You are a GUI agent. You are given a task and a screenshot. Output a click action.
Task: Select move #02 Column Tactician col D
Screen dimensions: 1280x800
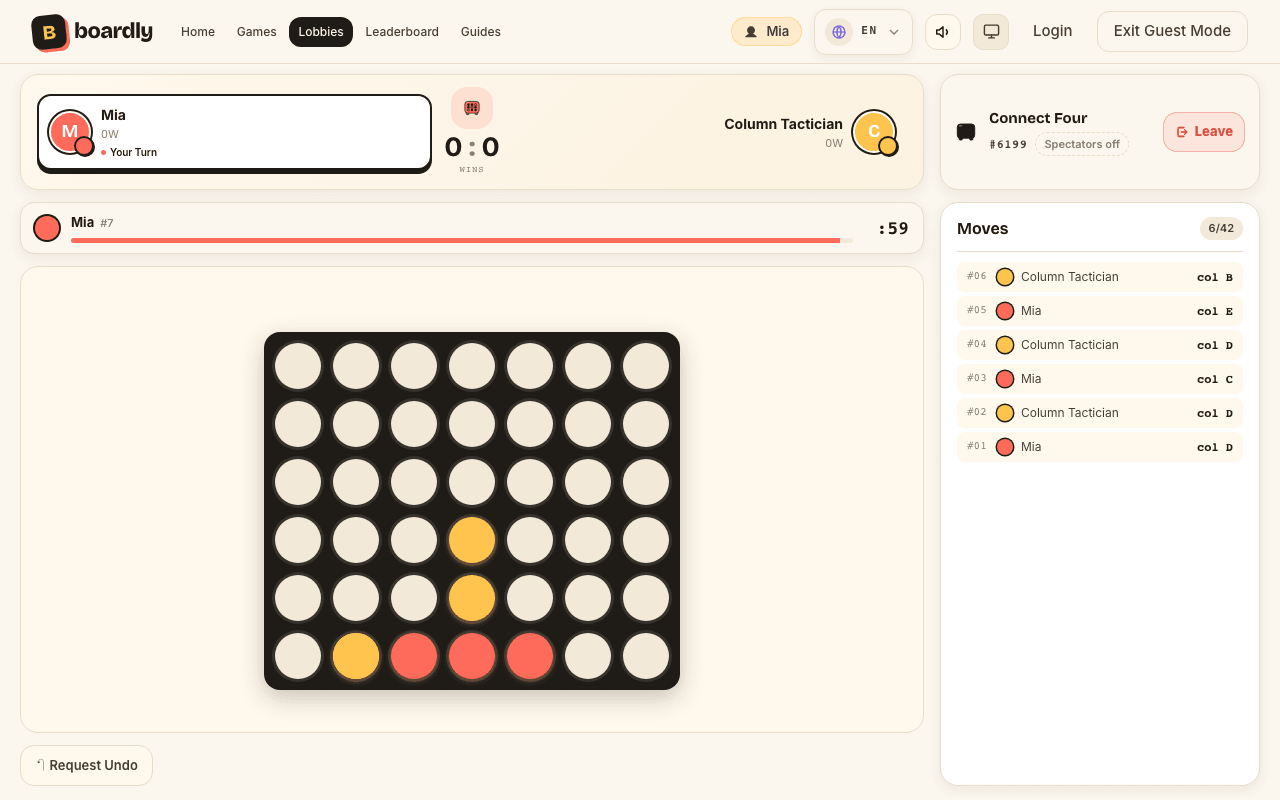[x=1100, y=413]
